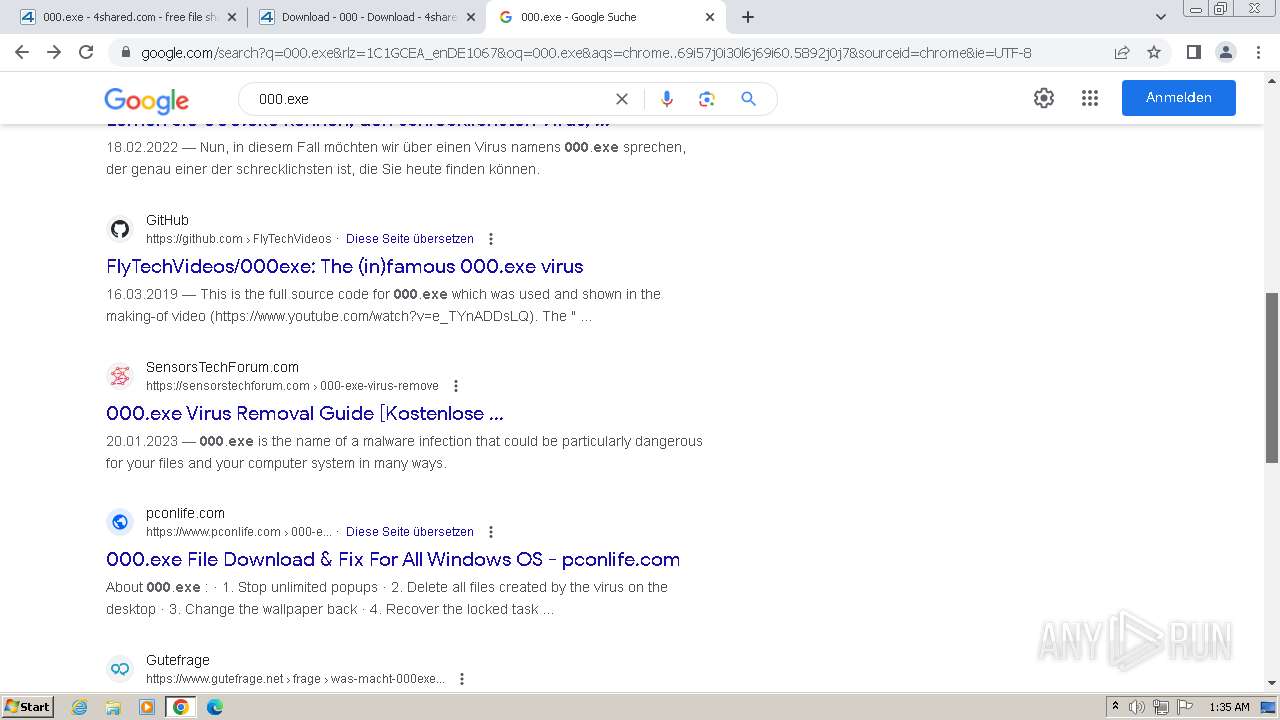
Task: Select the 000.exe Google Suche tab
Action: 605,17
